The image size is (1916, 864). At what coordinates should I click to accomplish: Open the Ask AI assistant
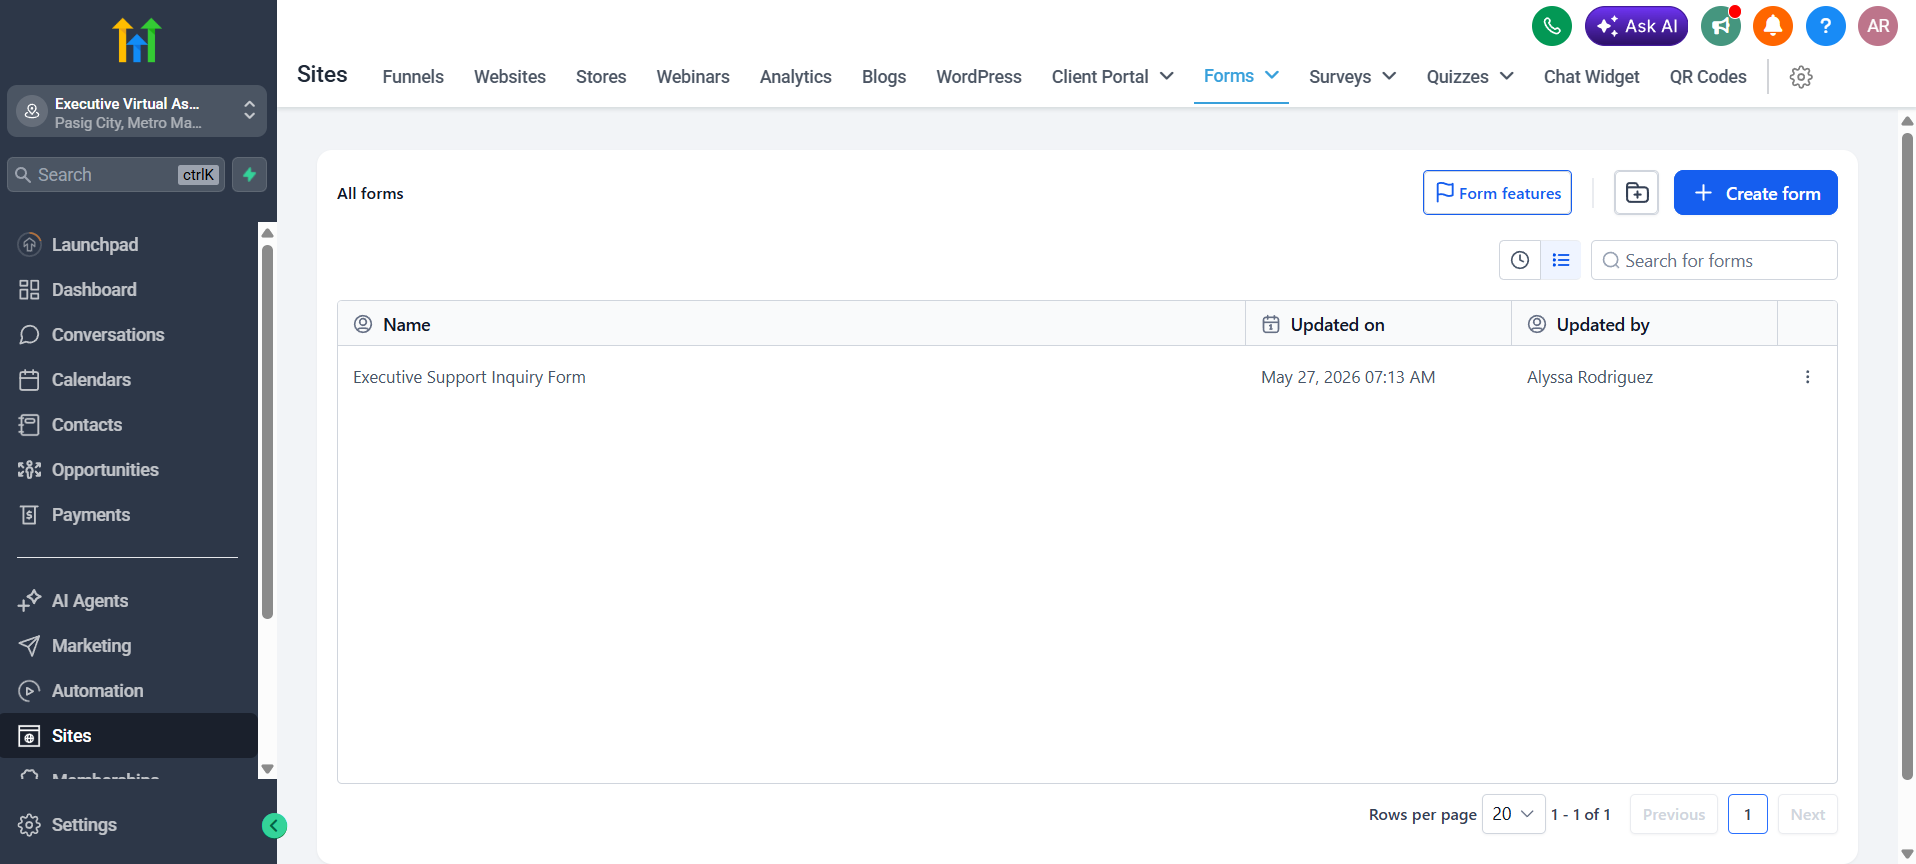click(x=1636, y=26)
